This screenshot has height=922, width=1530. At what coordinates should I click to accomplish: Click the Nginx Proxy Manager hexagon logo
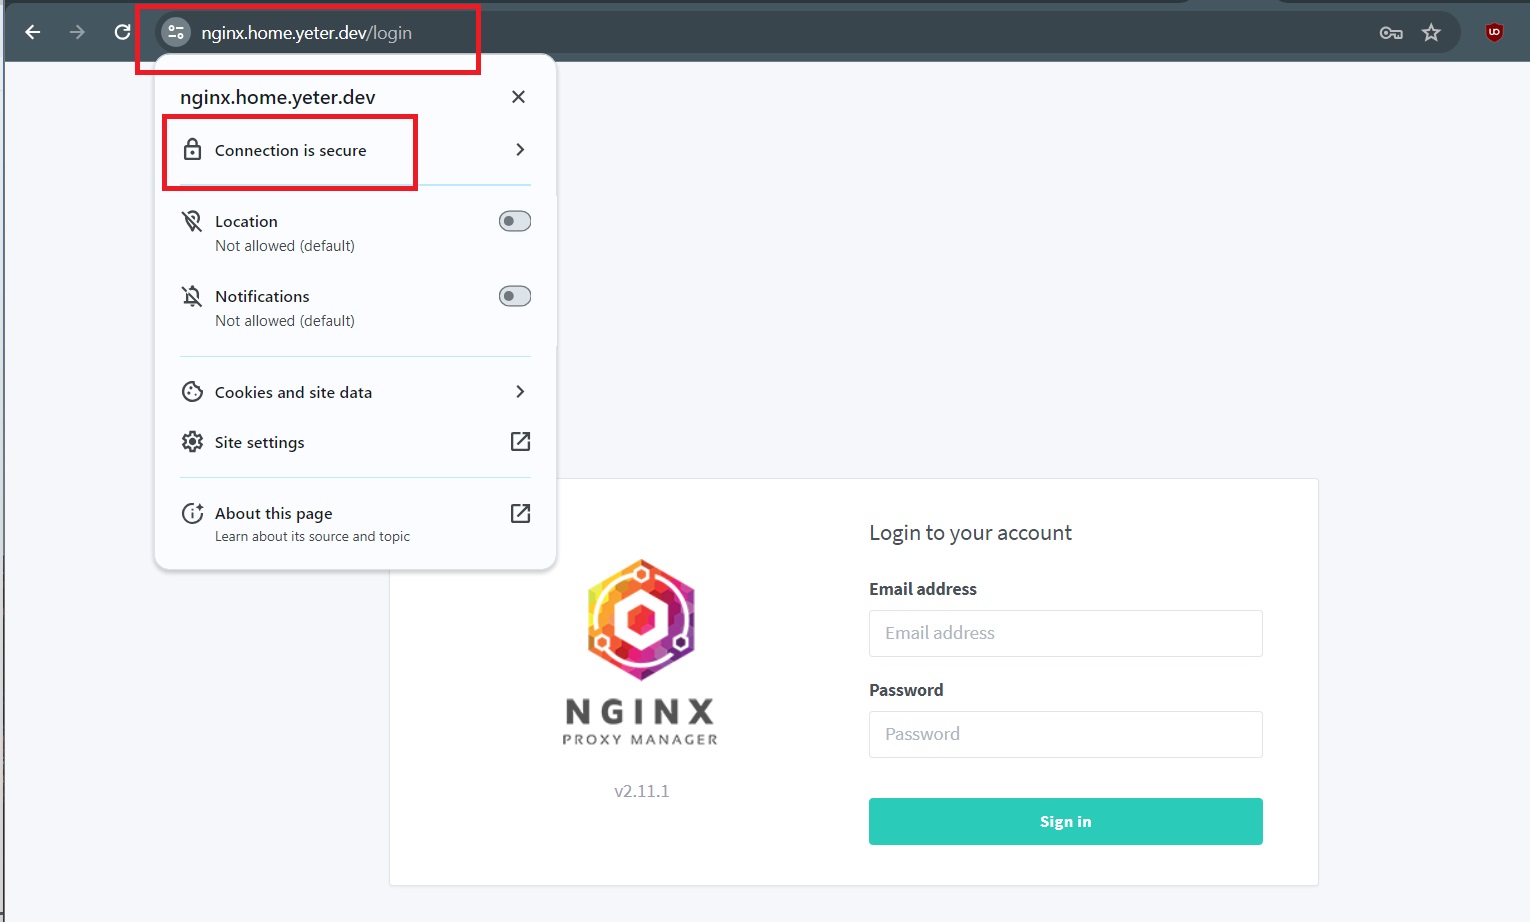tap(641, 620)
